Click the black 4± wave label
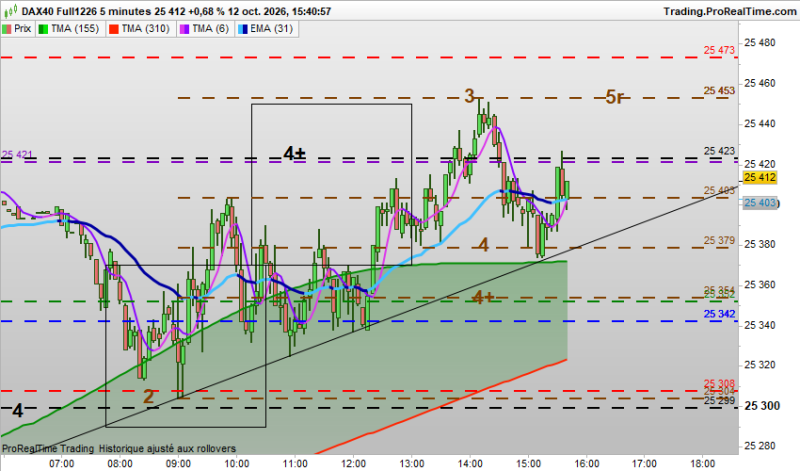Image resolution: width=800 pixels, height=471 pixels. pos(294,153)
